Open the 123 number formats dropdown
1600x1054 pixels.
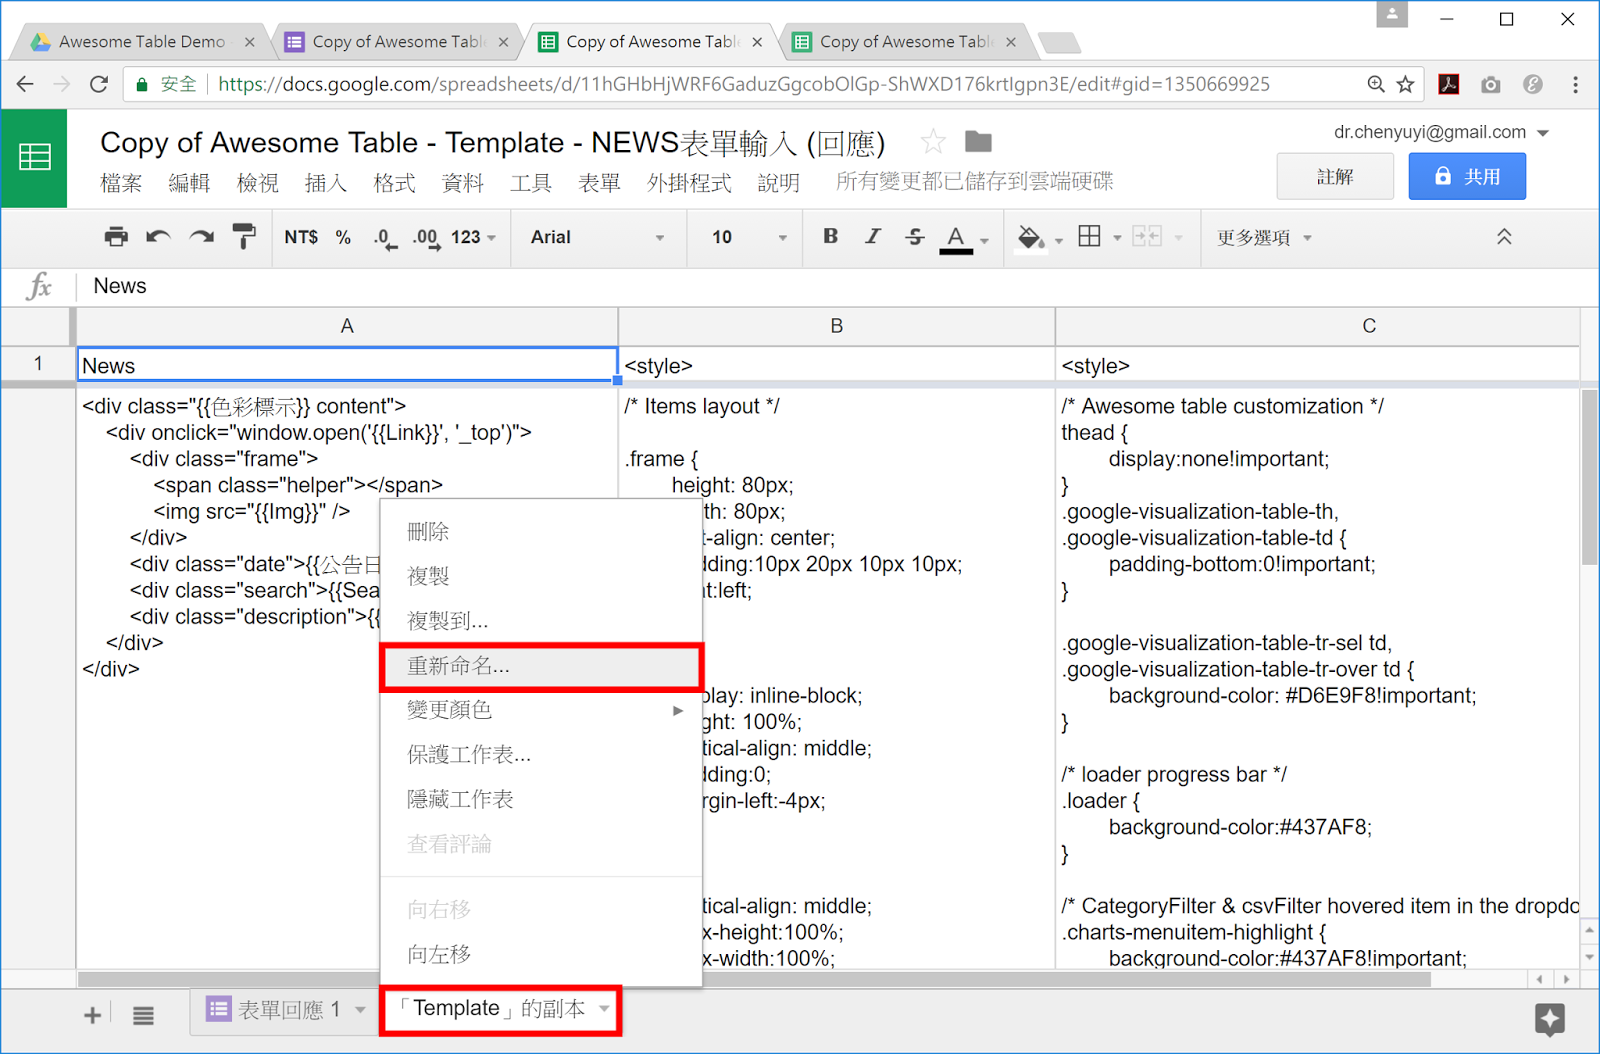coord(473,237)
